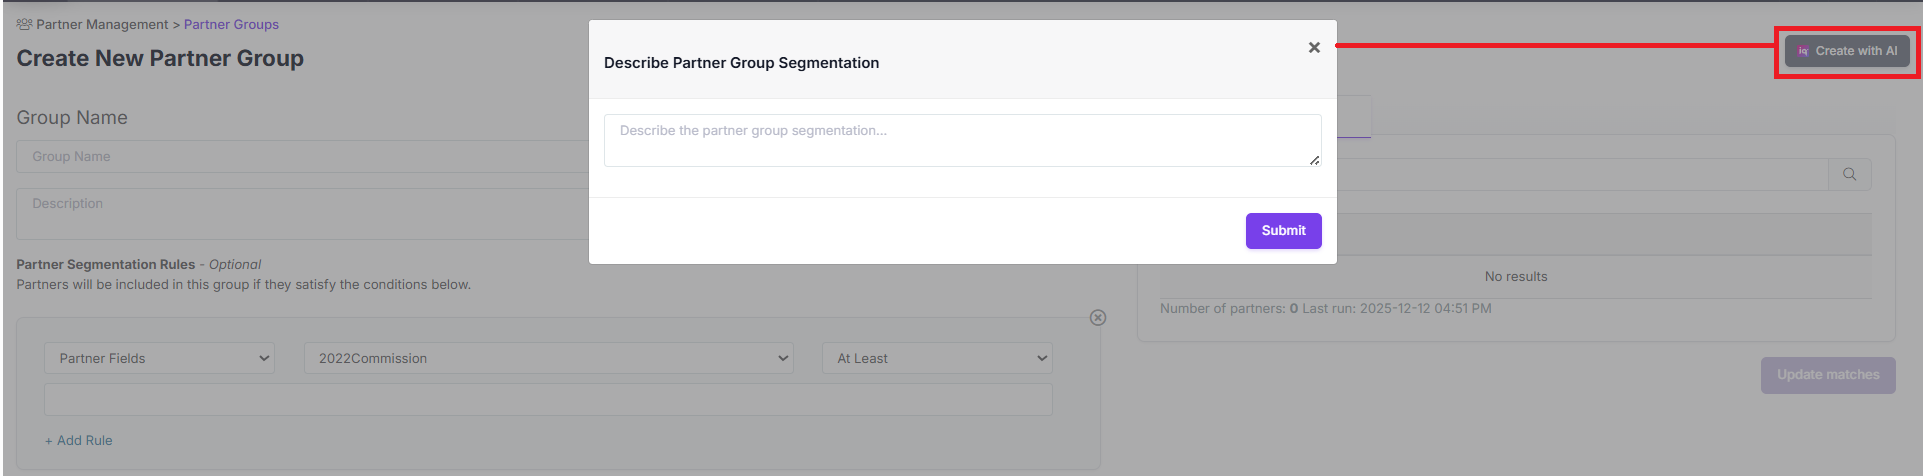Image resolution: width=1923 pixels, height=476 pixels.
Task: Close the Describe Partner Group Segmentation dialog
Action: [x=1314, y=47]
